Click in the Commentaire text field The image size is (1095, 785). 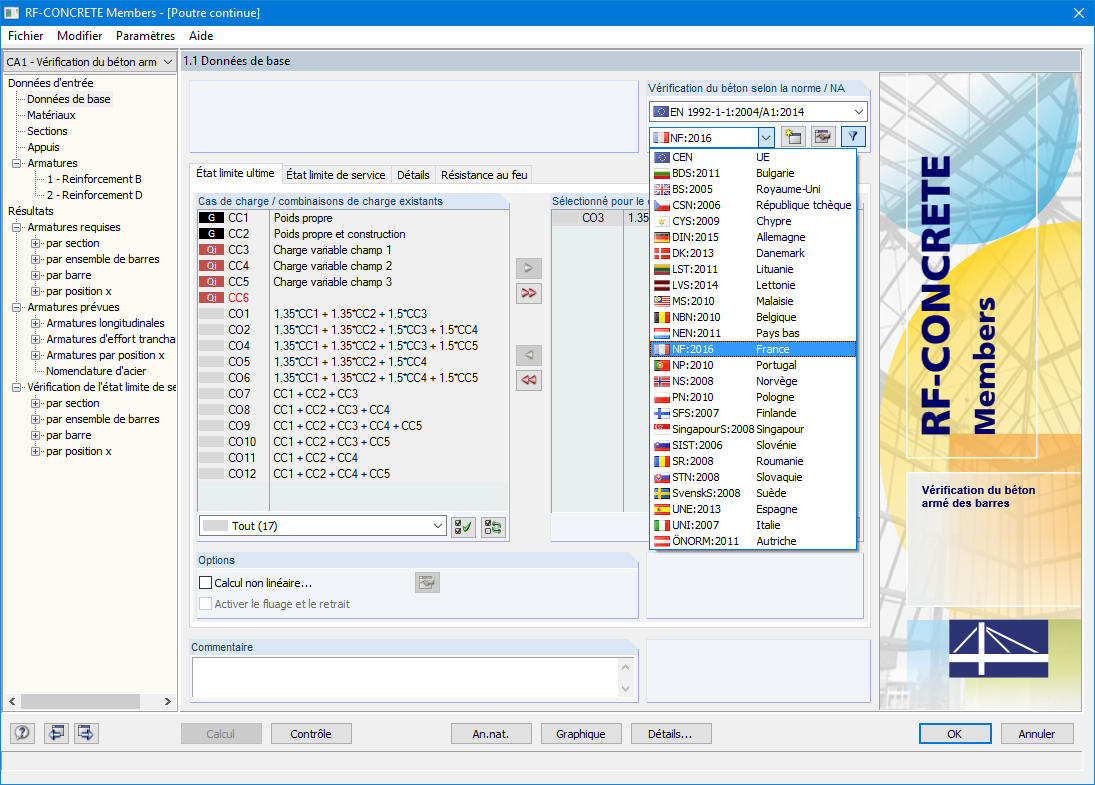pyautogui.click(x=406, y=677)
